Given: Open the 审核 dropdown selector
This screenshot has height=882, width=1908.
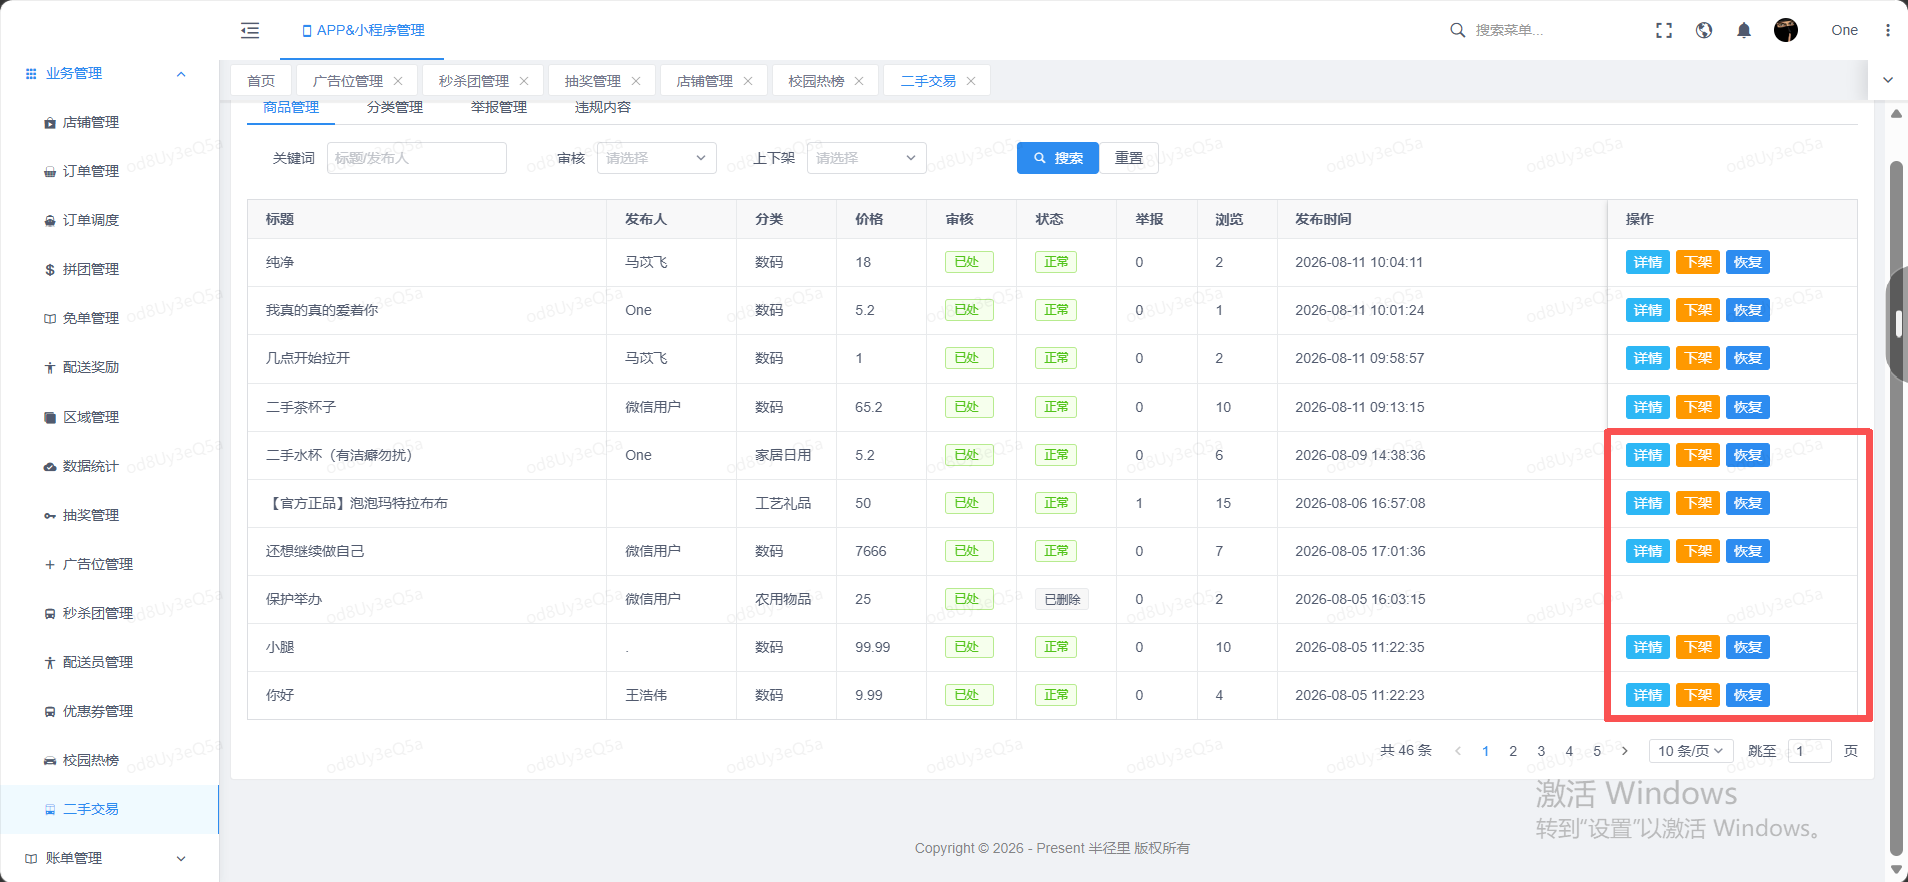Looking at the screenshot, I should tap(657, 158).
